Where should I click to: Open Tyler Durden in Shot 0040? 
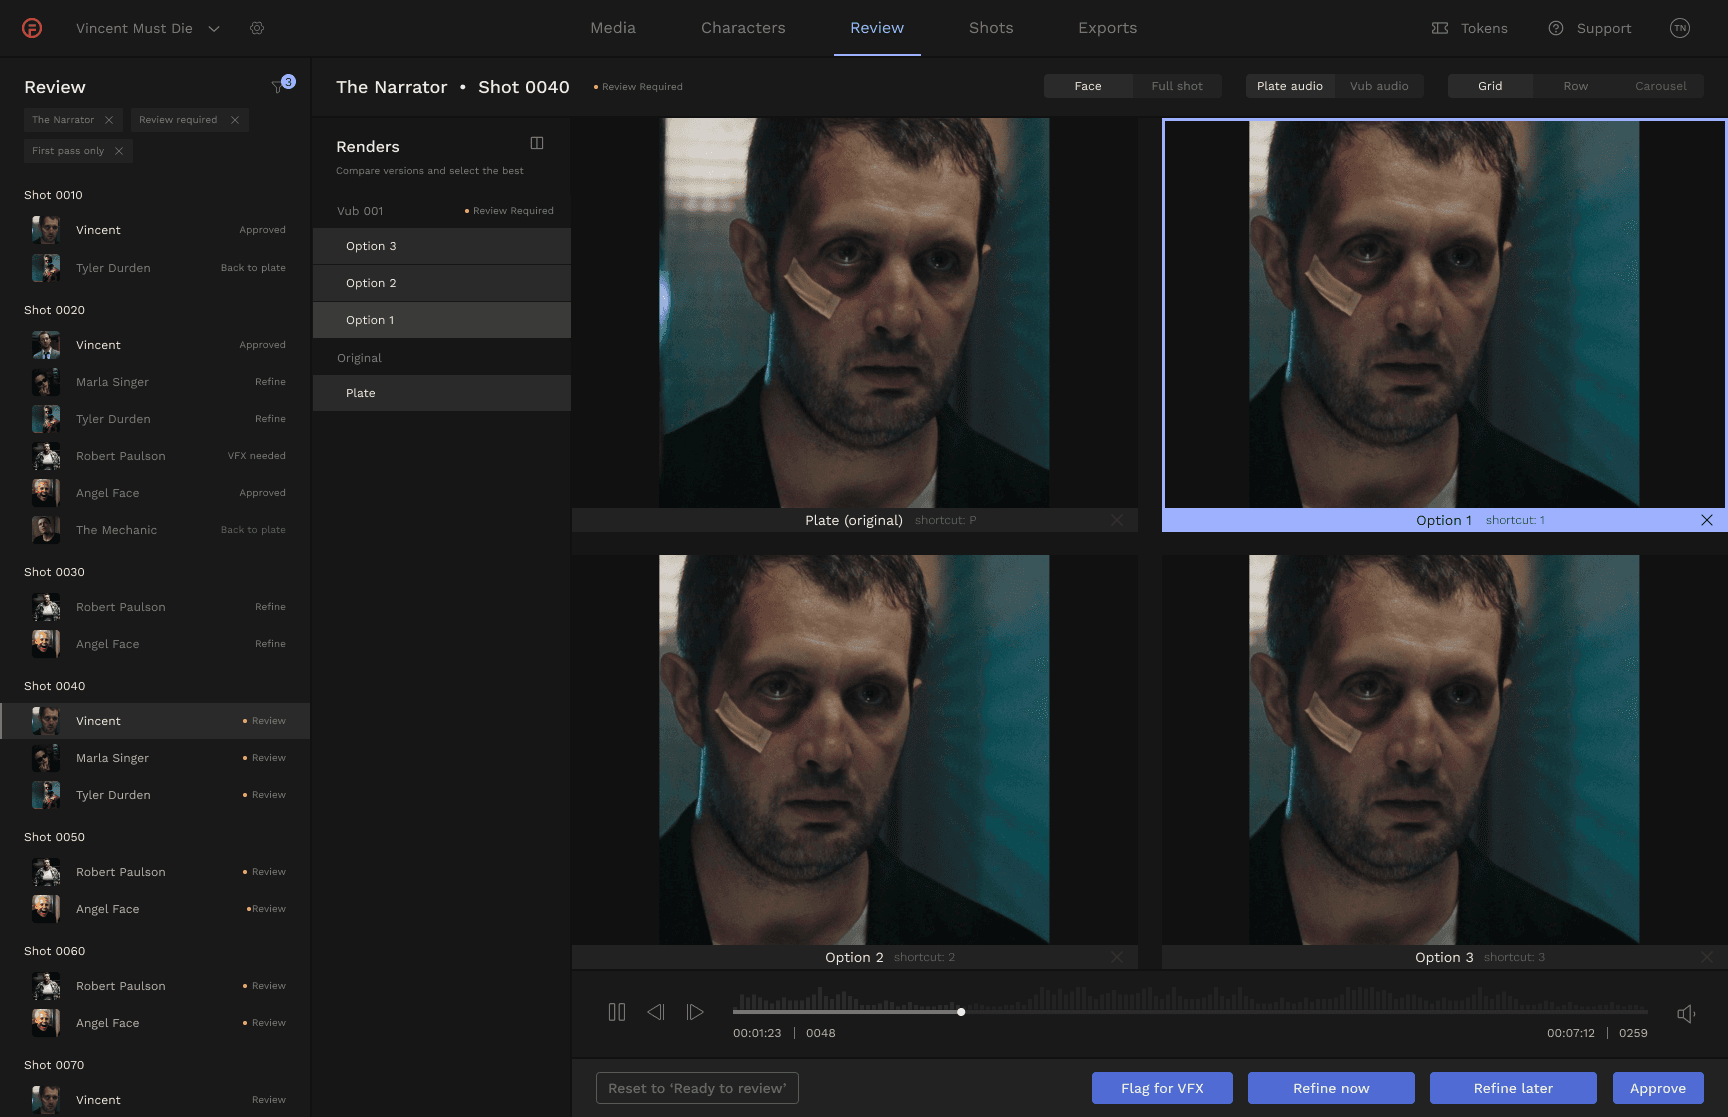click(155, 795)
